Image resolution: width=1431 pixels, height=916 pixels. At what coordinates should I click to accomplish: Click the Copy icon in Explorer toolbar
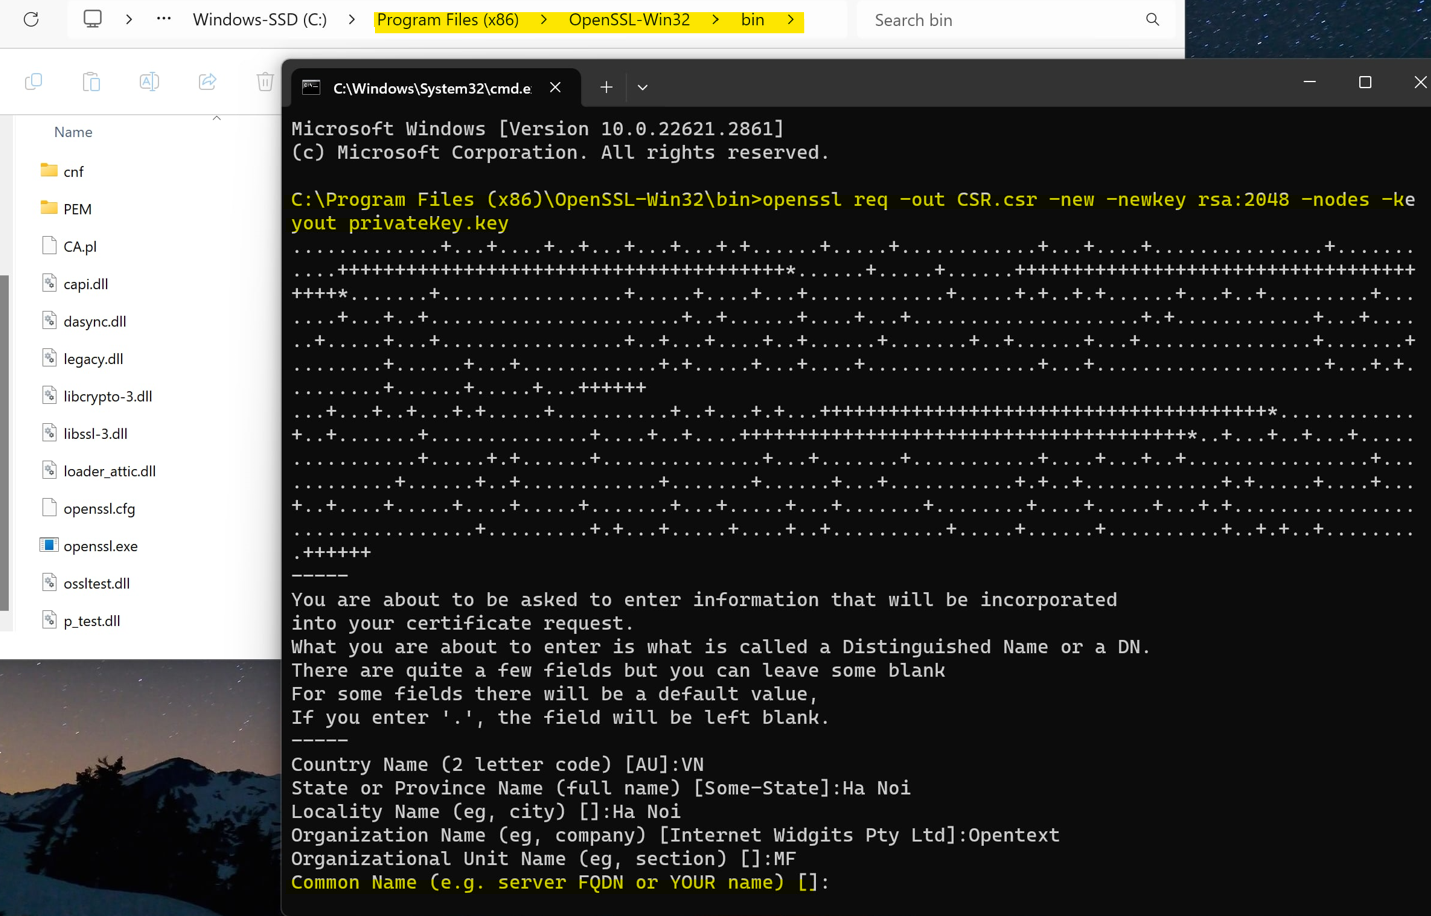click(33, 81)
